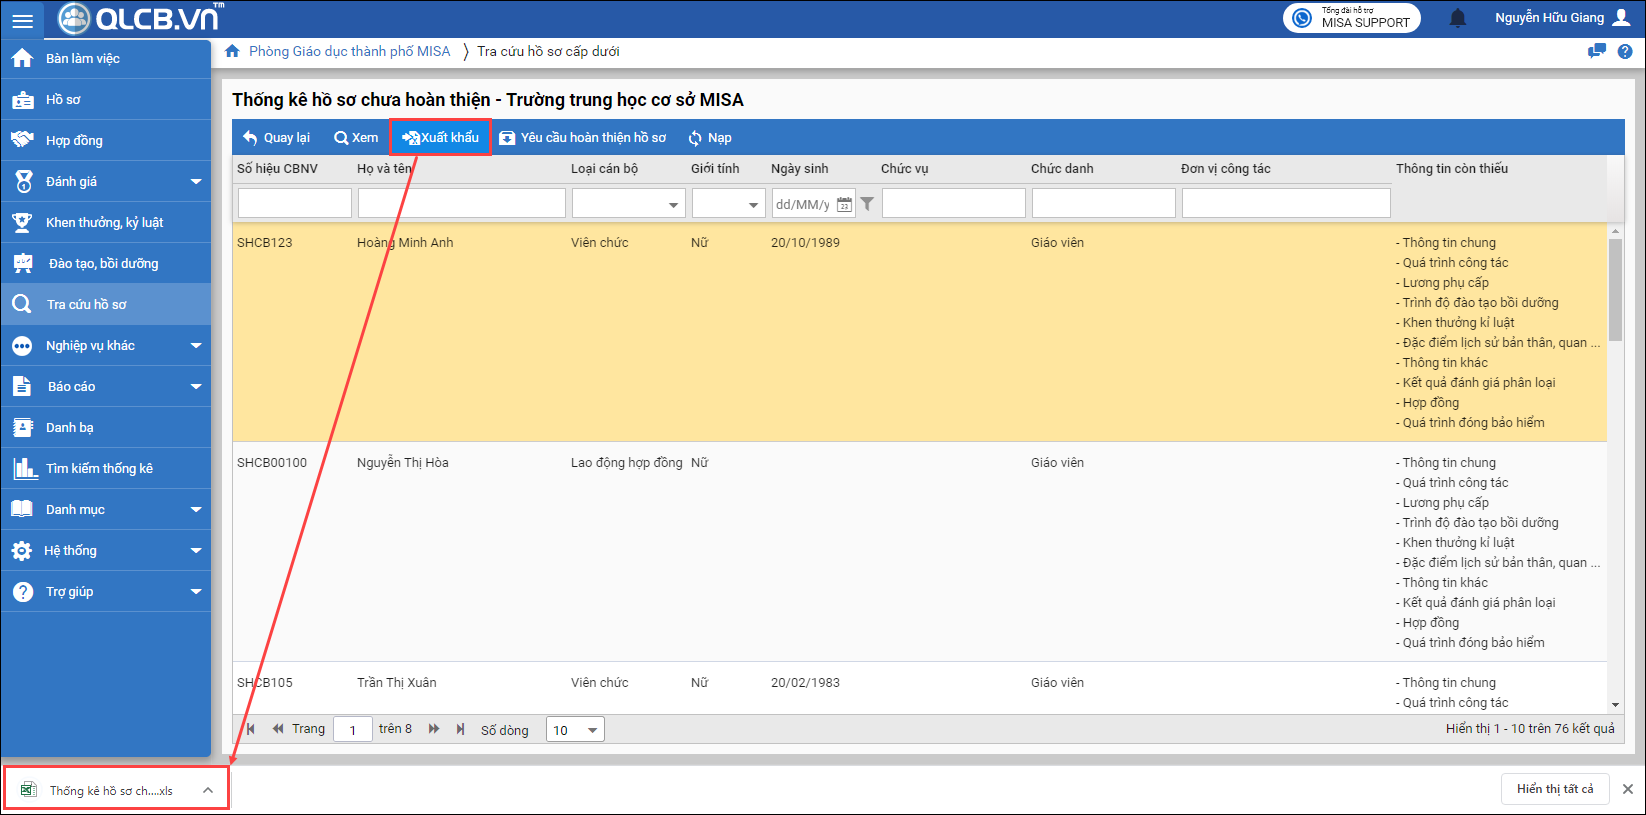
Task: Open the notification bell
Action: 1458,18
